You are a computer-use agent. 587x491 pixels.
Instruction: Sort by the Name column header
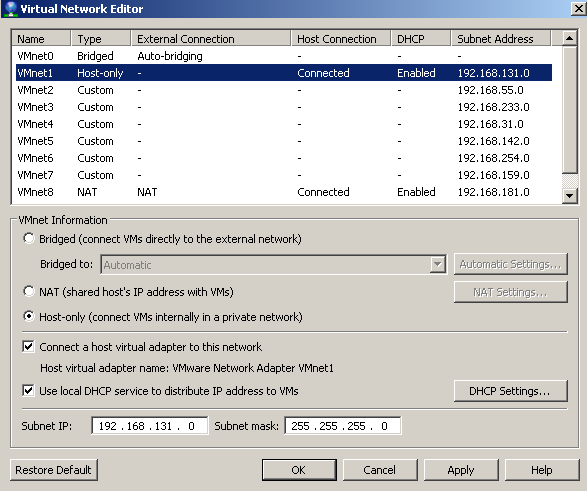click(41, 39)
